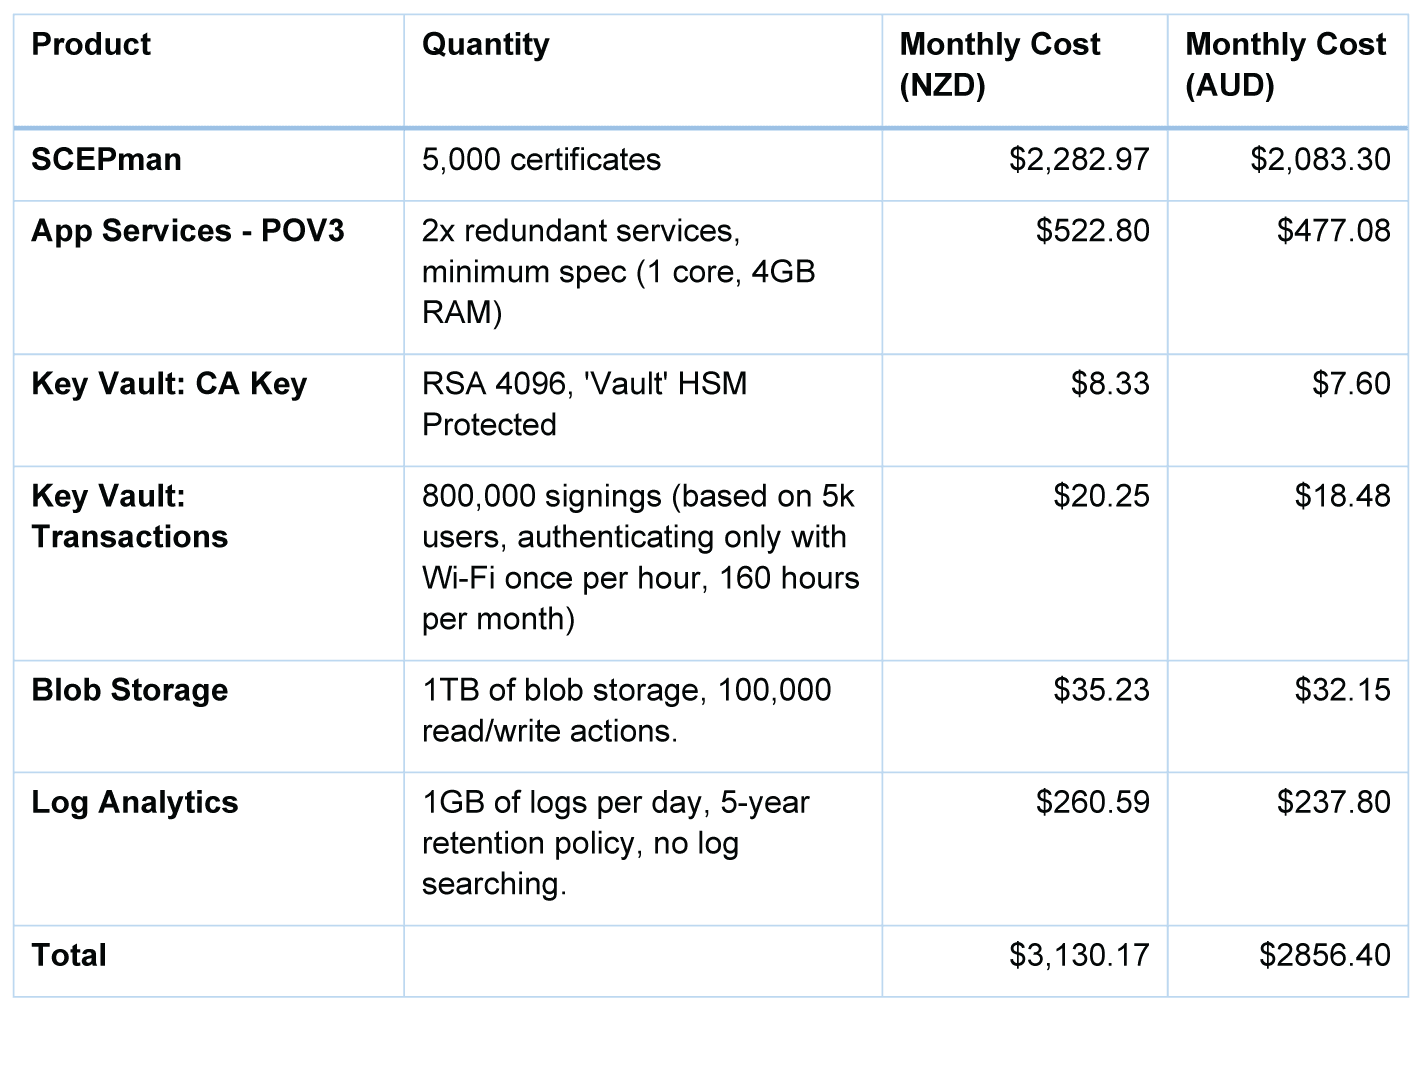Click the Key Vault: CA Key cell
The width and height of the screenshot is (1423, 1080).
coord(169,384)
